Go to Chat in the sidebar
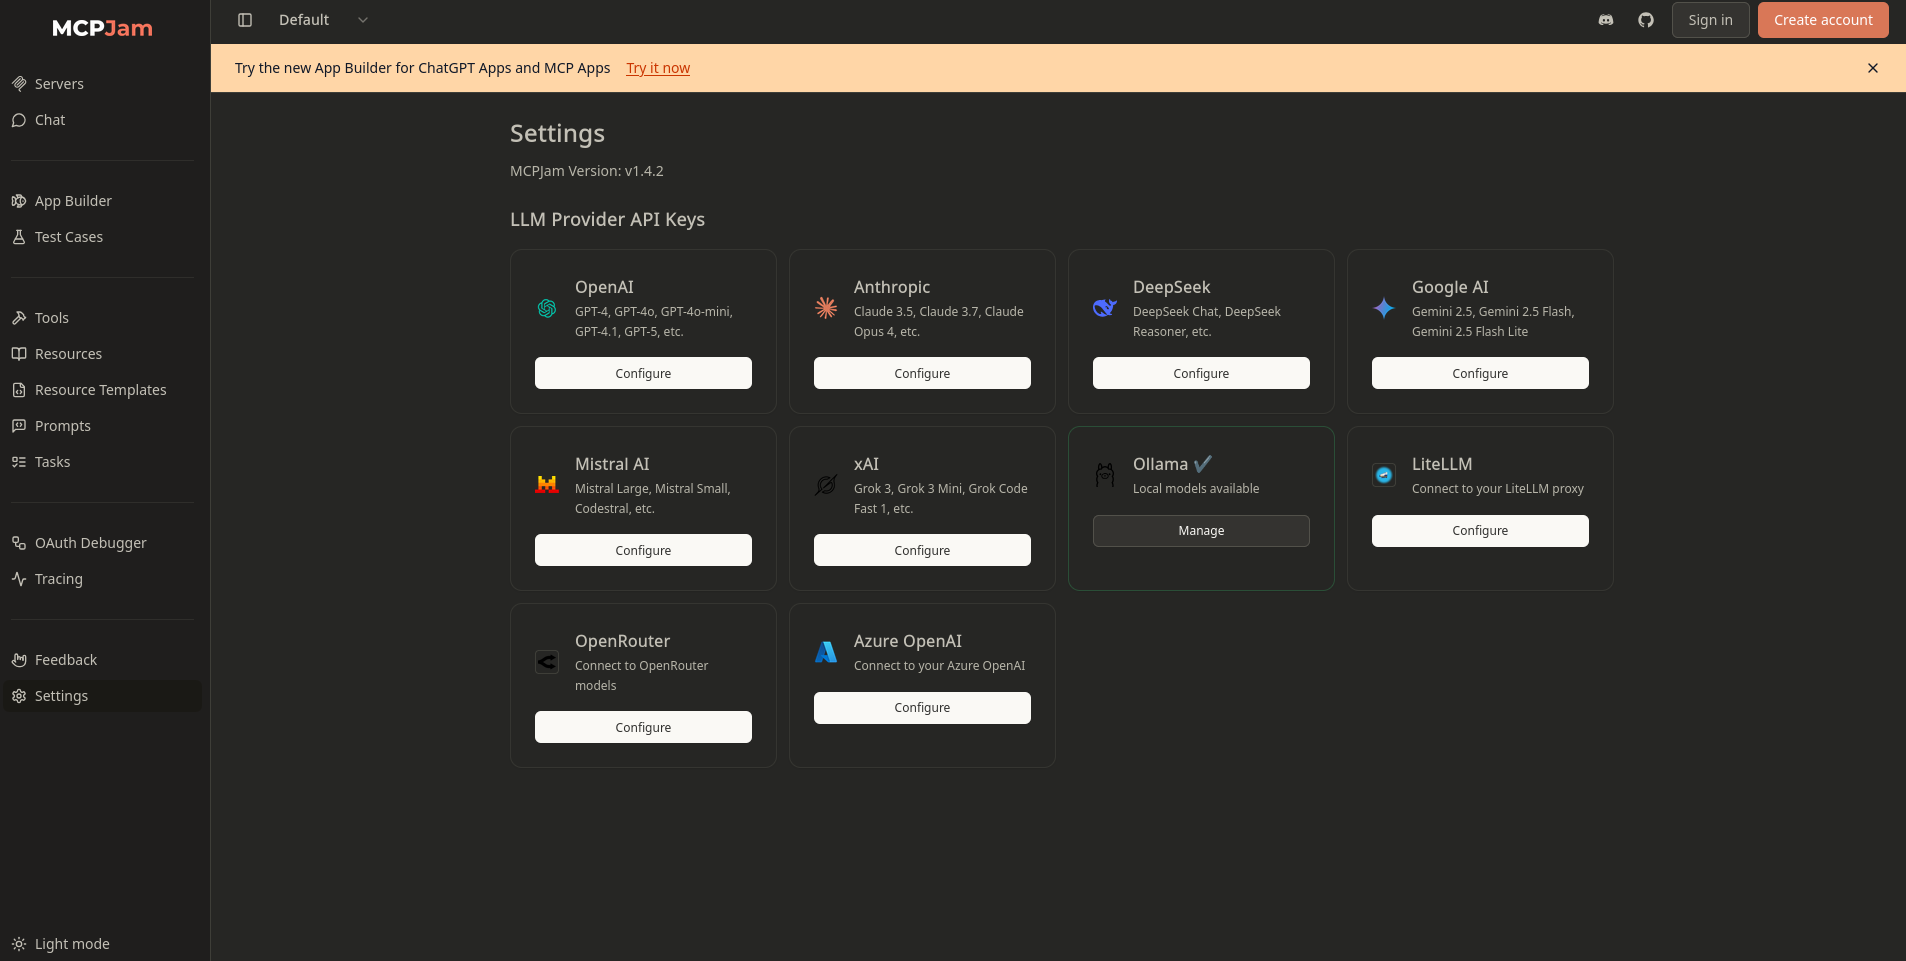This screenshot has height=961, width=1906. (x=102, y=120)
